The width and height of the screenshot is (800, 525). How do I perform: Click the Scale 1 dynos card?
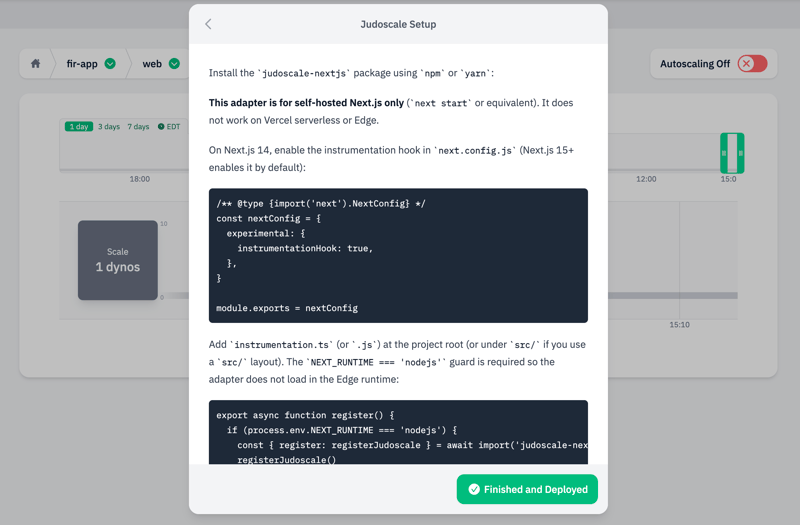(118, 260)
